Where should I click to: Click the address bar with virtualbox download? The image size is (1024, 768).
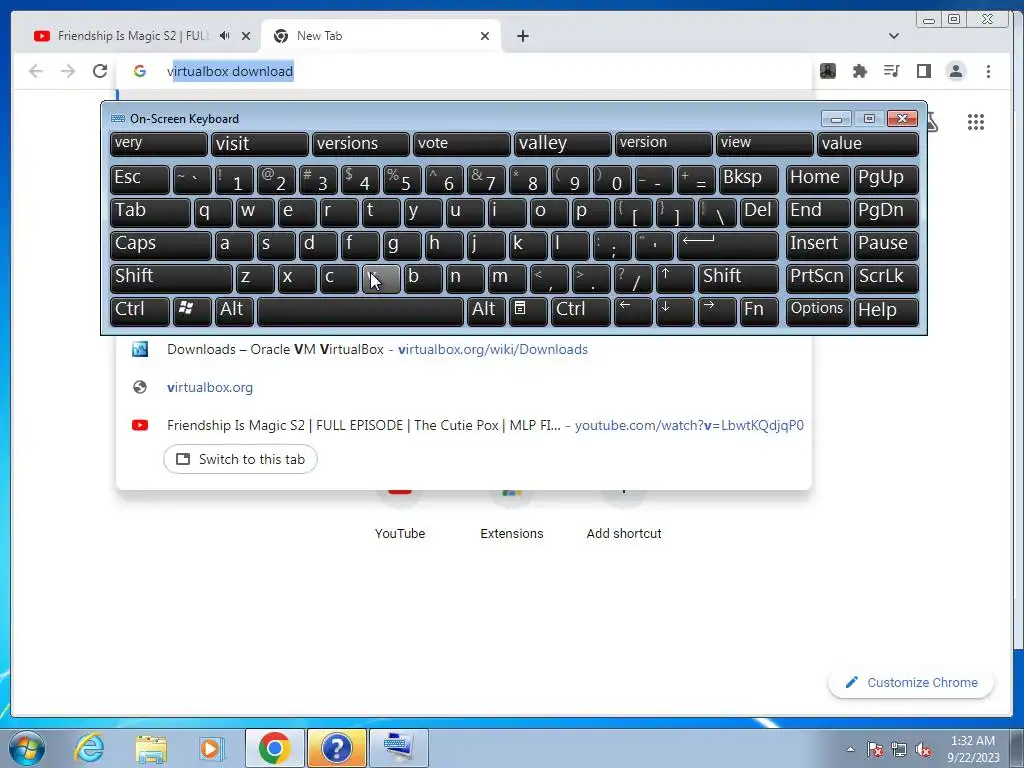[x=465, y=71]
